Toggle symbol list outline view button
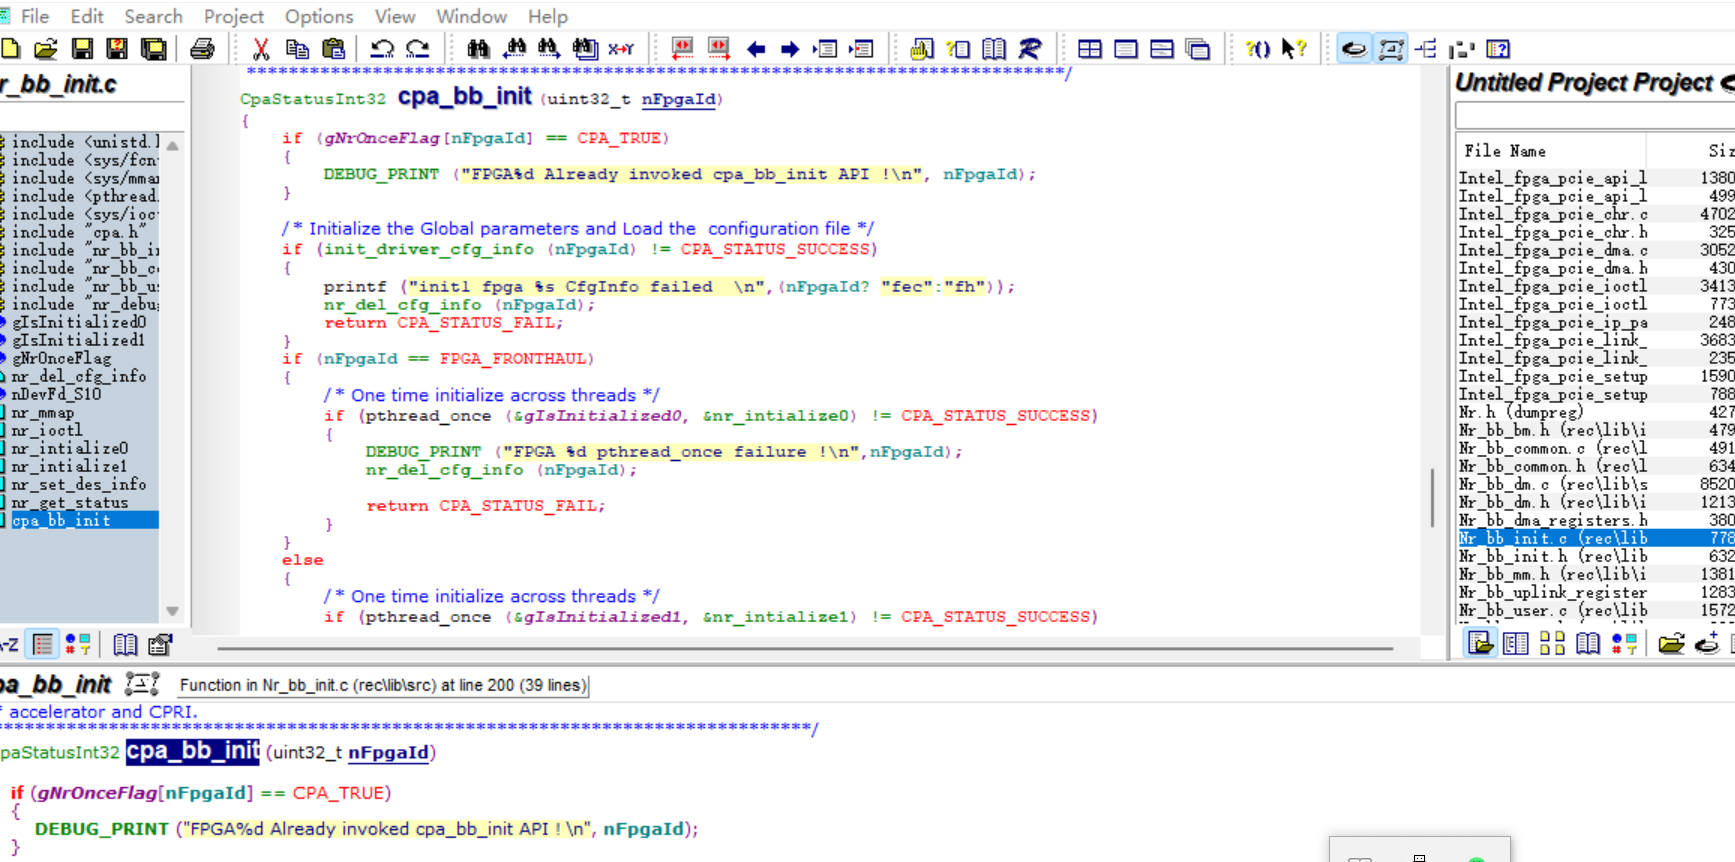1735x862 pixels. 42,644
